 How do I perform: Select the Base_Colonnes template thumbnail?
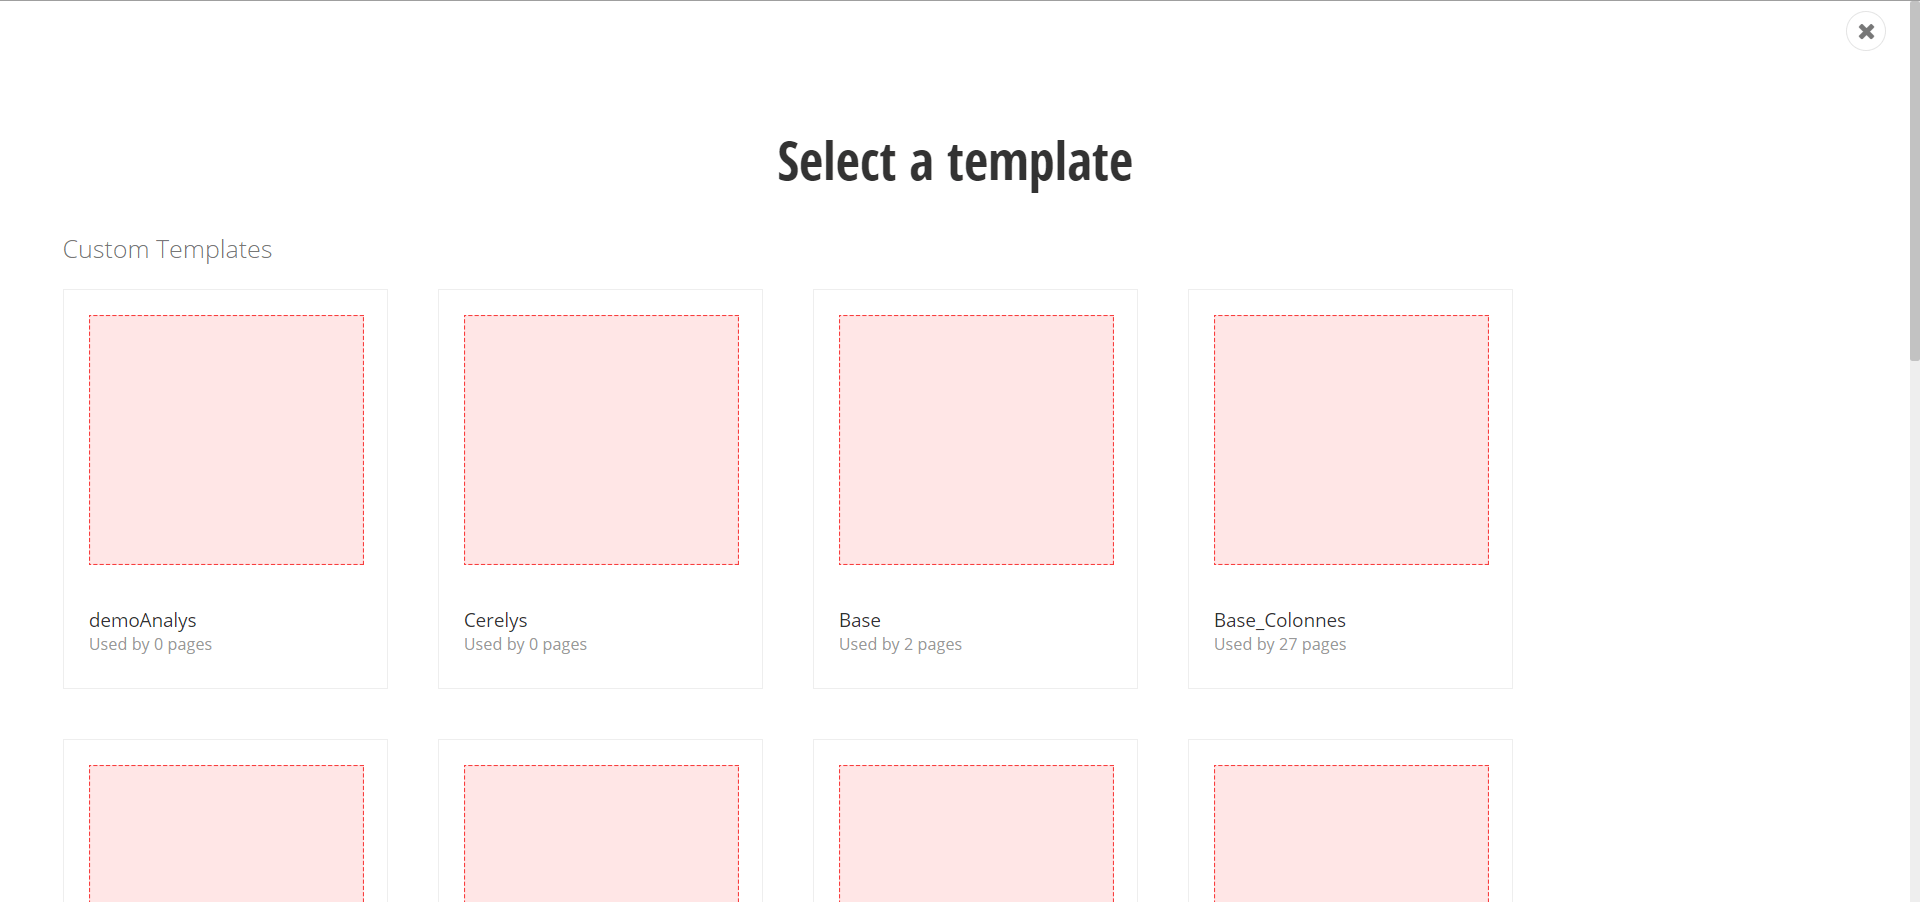point(1351,440)
